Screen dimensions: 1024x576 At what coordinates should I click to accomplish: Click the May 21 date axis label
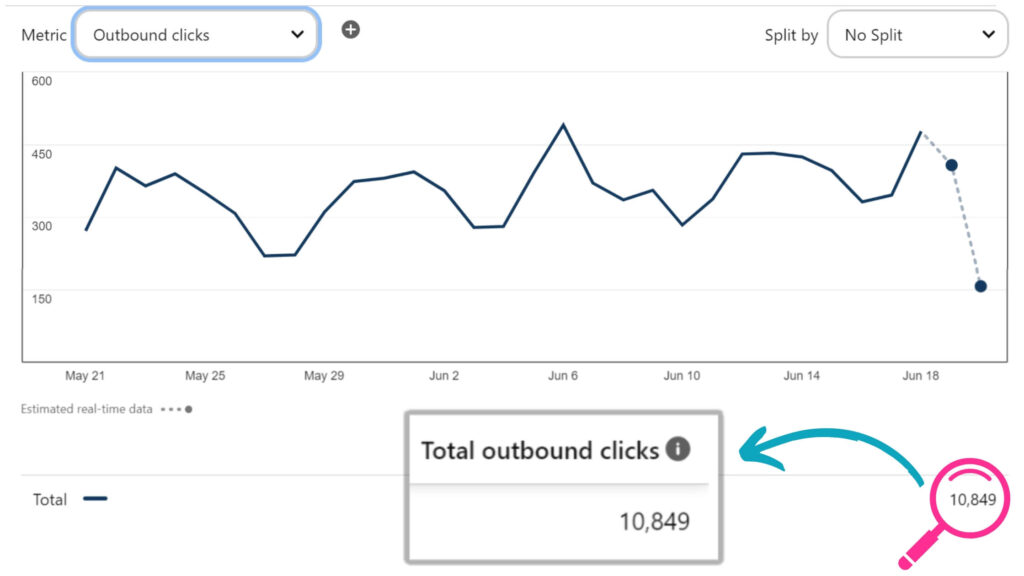[x=85, y=376]
